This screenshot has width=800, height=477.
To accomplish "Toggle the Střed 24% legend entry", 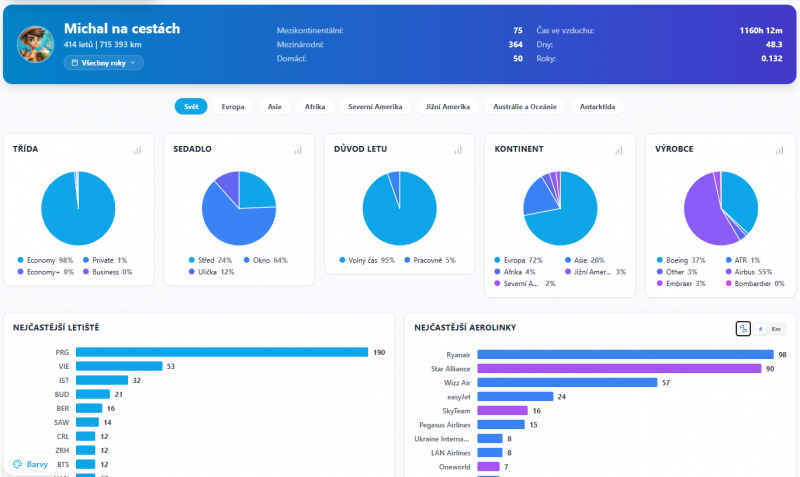I will tap(210, 260).
